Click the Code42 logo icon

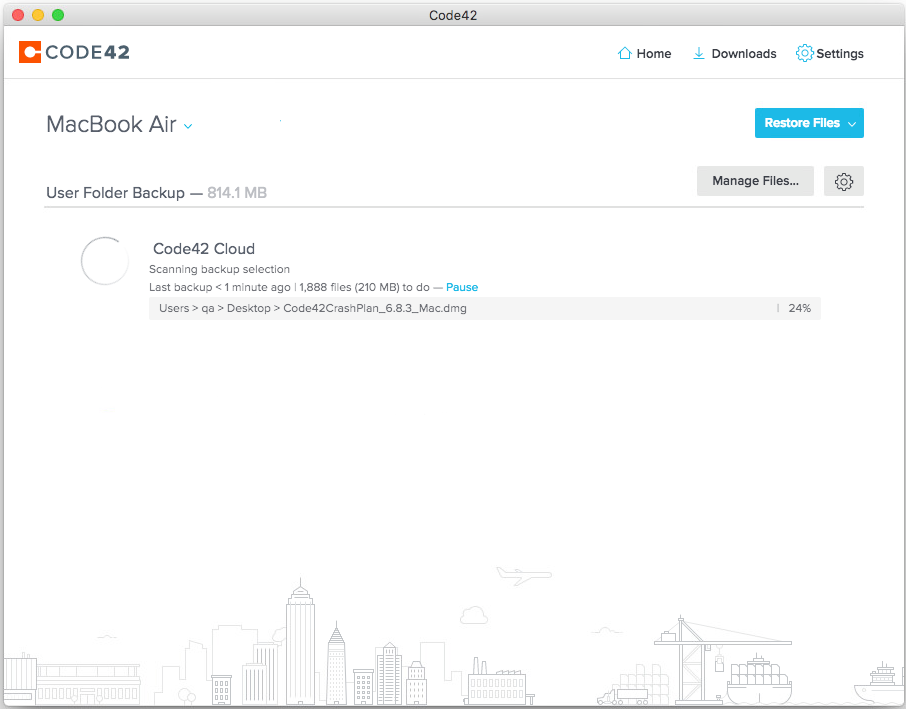pyautogui.click(x=30, y=52)
